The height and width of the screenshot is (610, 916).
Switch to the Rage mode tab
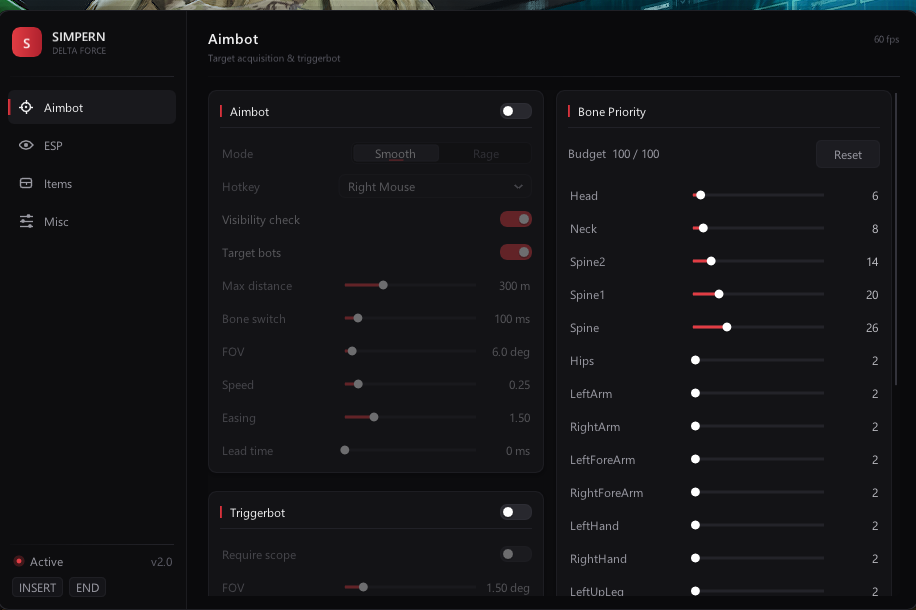pos(485,154)
